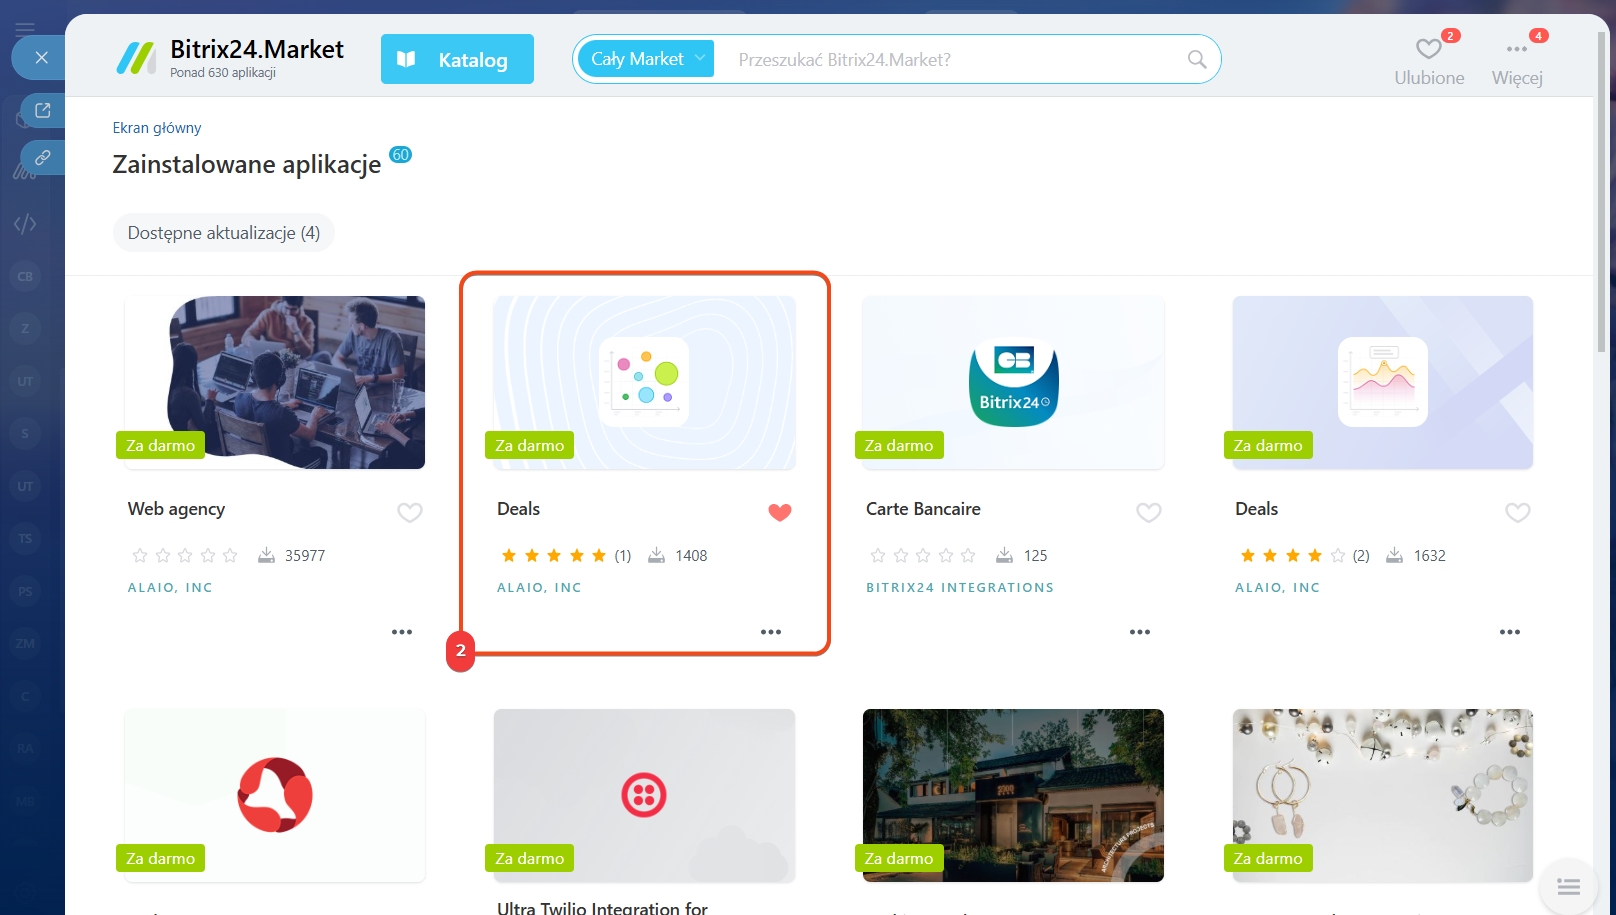Show Dostępne aktualizacje (4) updates
1616x915 pixels.
click(224, 233)
